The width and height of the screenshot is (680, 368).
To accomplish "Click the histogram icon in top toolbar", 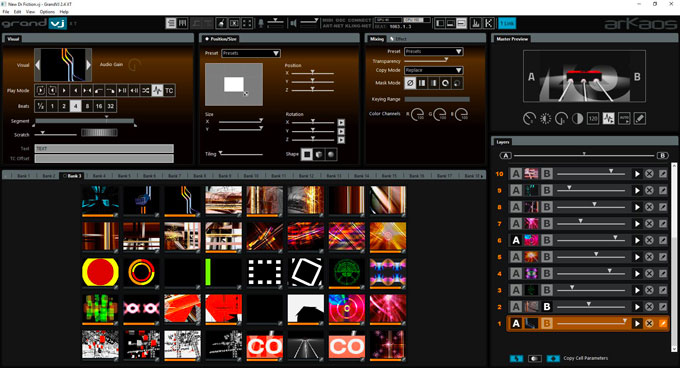I will coord(476,23).
